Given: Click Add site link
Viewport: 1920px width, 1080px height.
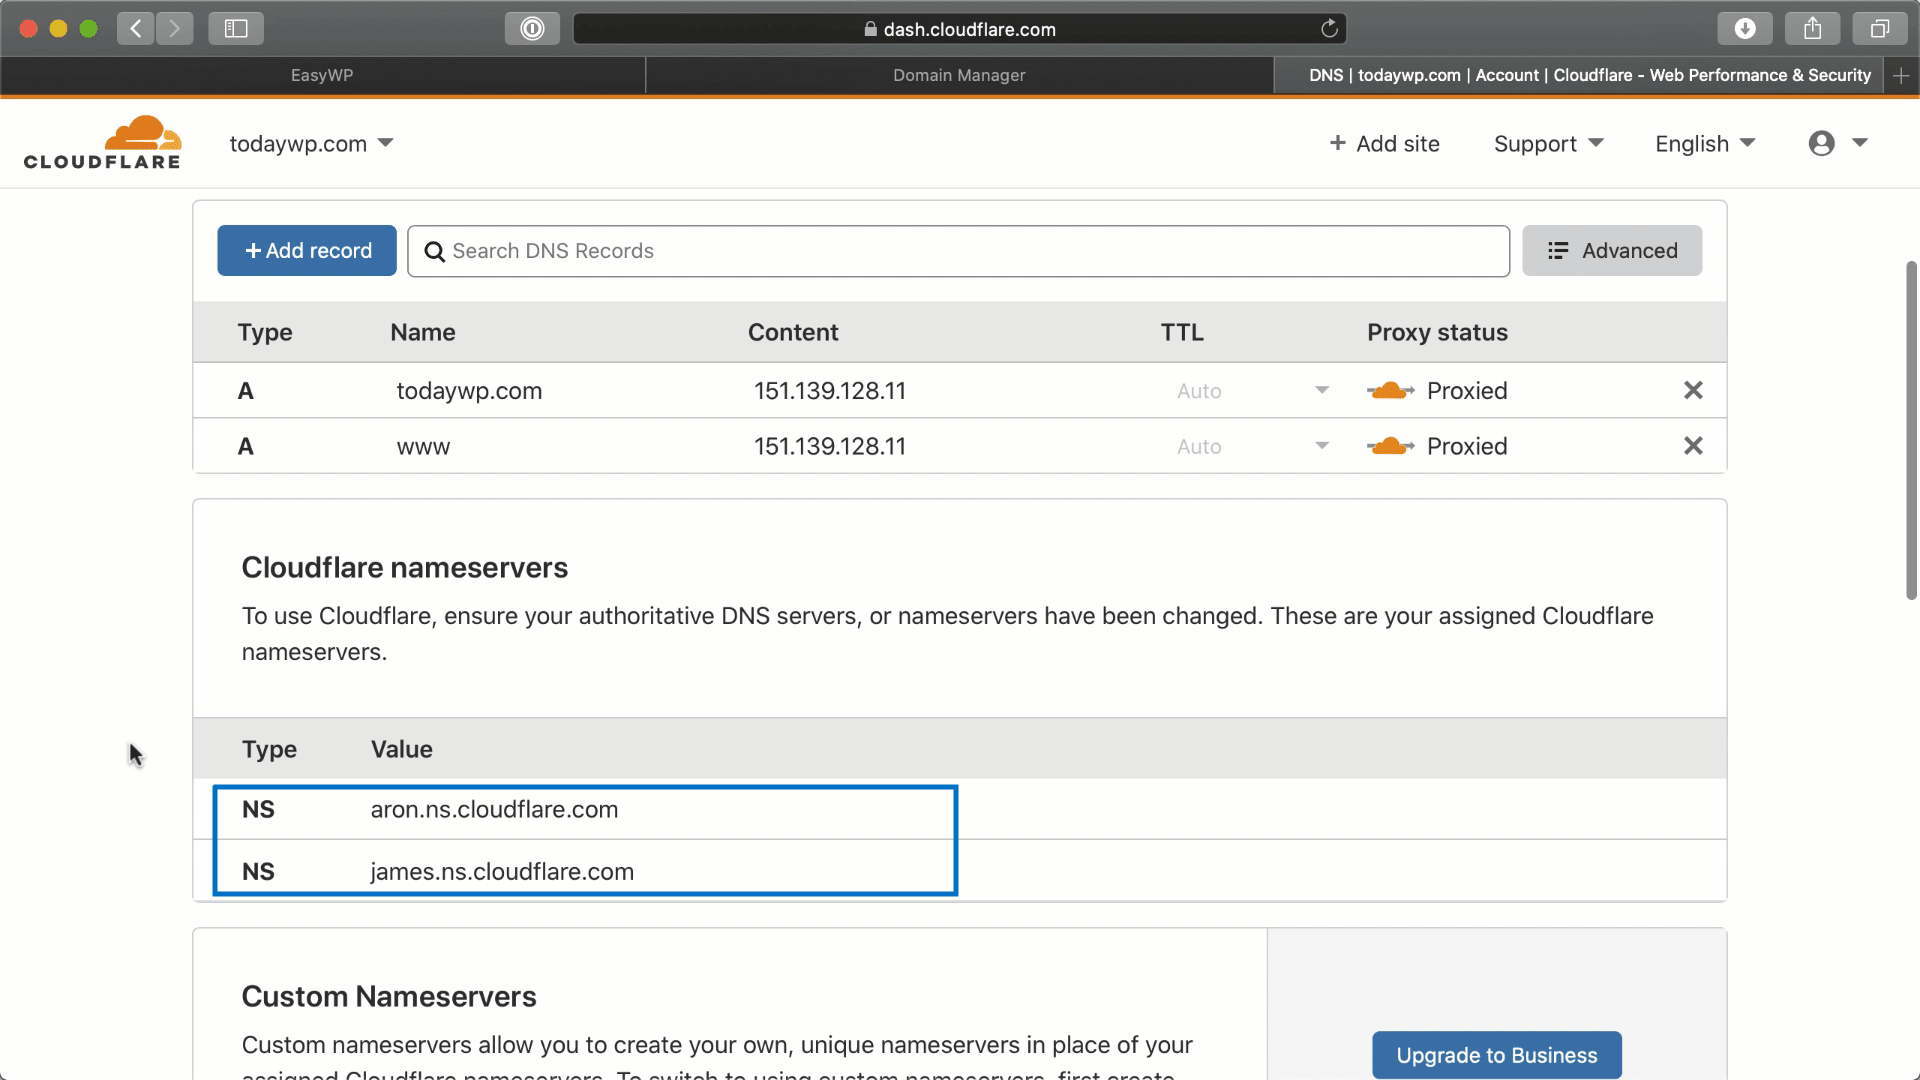Looking at the screenshot, I should (1384, 143).
